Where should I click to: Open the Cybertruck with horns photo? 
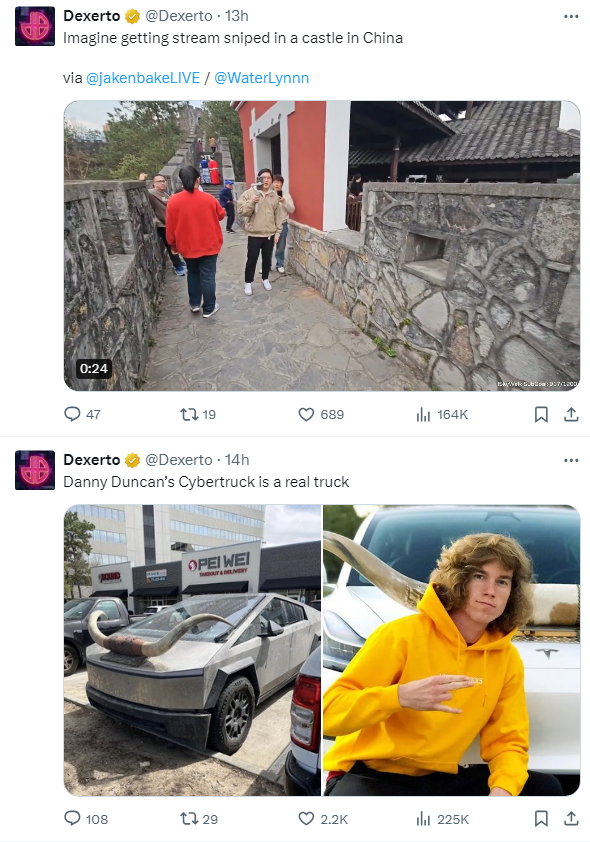(x=192, y=650)
